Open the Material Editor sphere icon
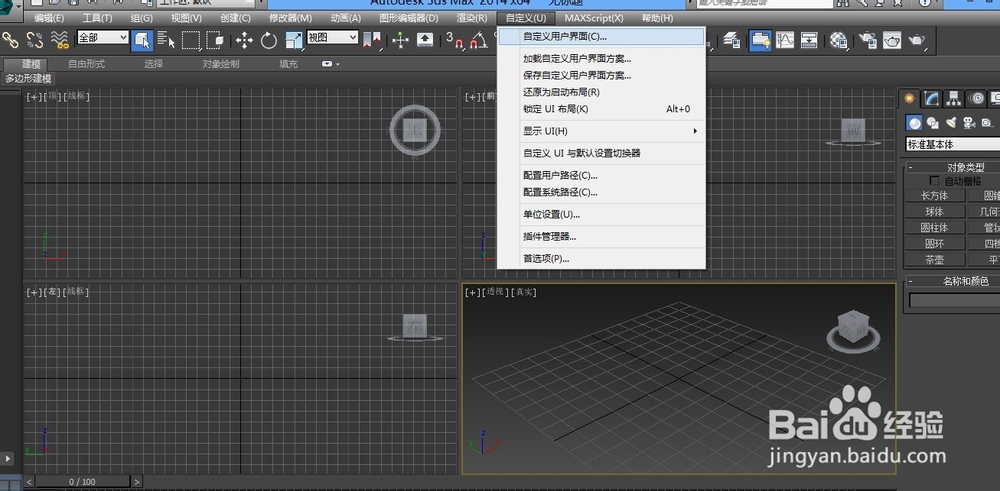 (839, 40)
